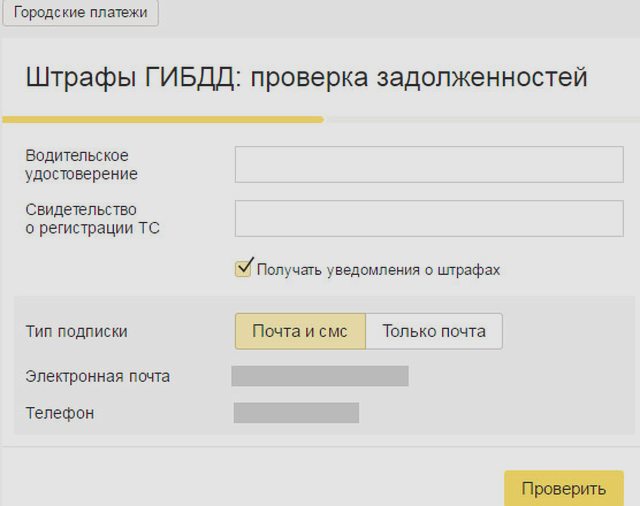The image size is (640, 506).
Task: Click the Телефон label
Action: [x=60, y=413]
